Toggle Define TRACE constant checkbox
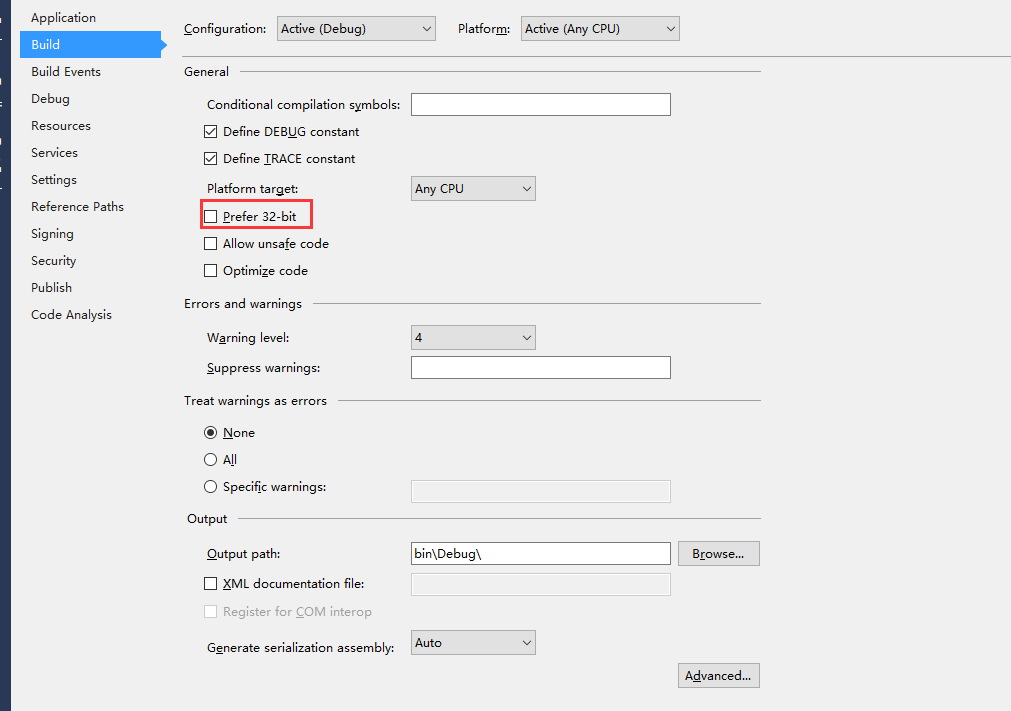1011x711 pixels. point(210,159)
